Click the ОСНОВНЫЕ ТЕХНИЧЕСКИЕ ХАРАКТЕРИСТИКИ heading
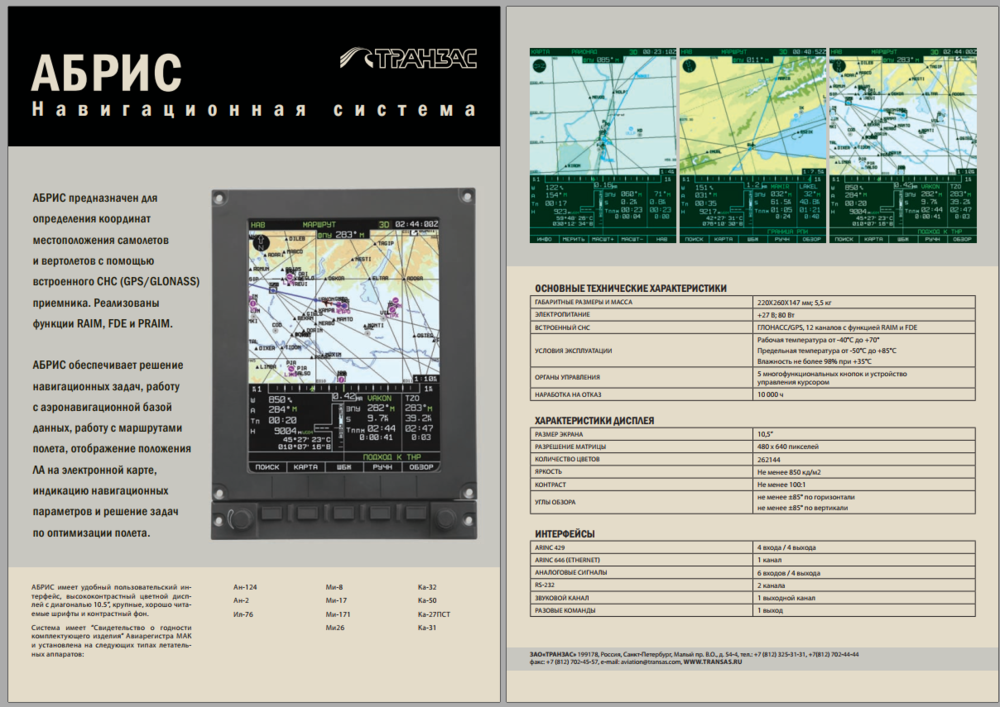Screen dimensions: 1000x707 (630, 288)
